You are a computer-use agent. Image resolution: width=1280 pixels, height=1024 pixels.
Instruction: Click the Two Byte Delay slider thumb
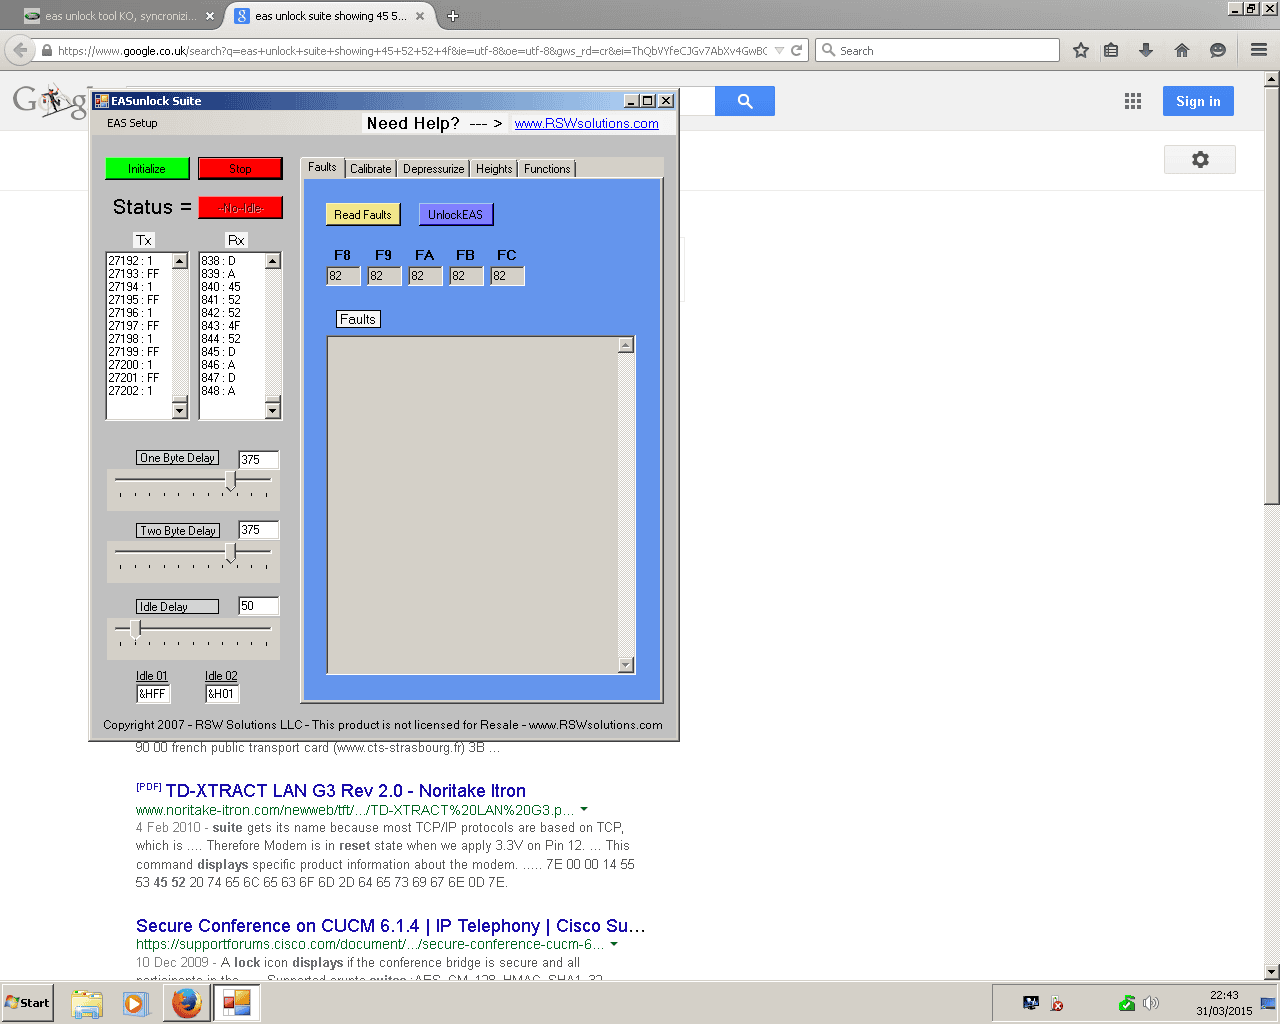coord(231,553)
